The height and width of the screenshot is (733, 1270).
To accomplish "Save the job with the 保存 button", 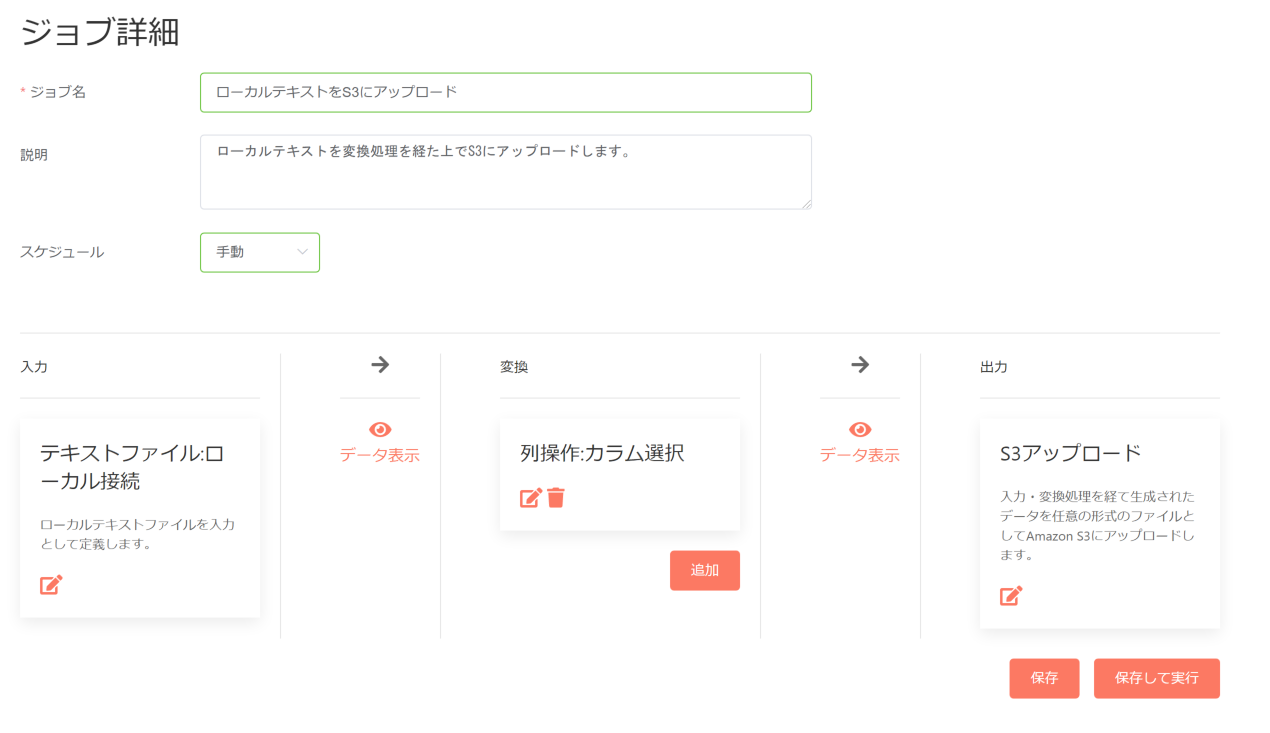I will 1044,678.
